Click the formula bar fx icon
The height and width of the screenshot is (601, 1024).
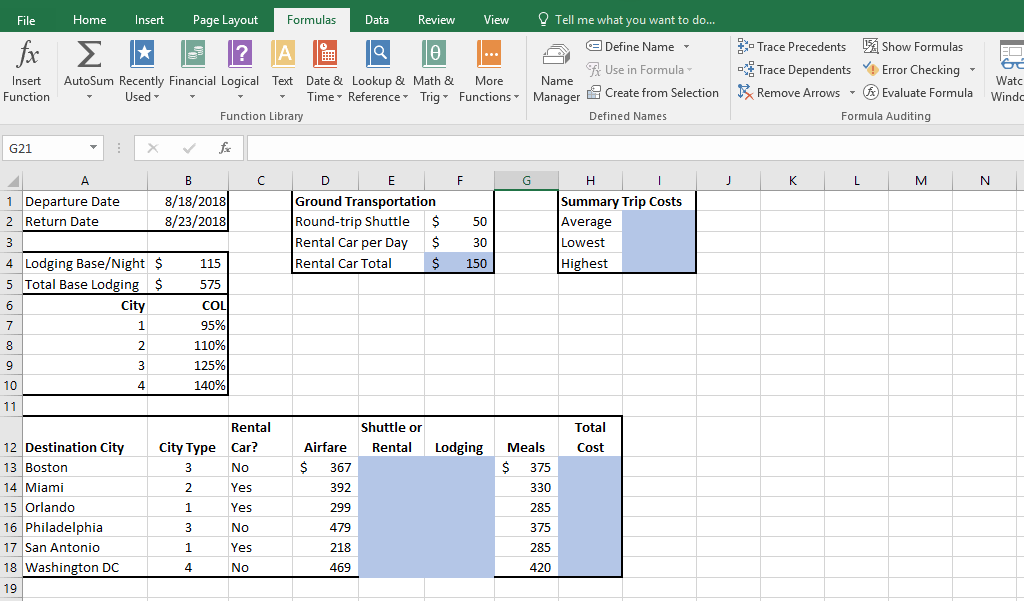point(225,148)
